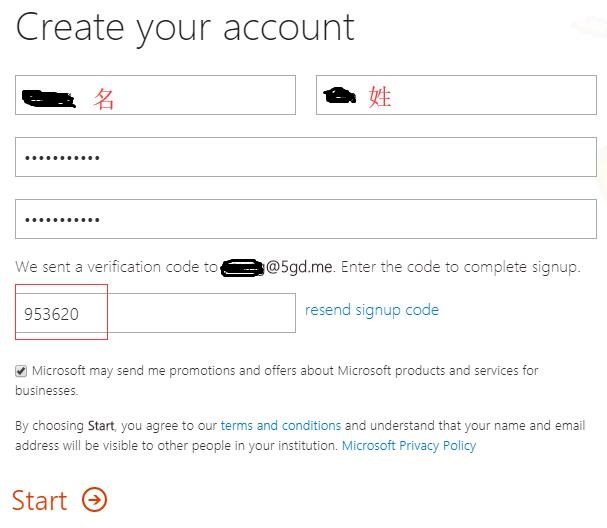Select the verification code field containing 953620
The height and width of the screenshot is (528, 607).
(155, 313)
